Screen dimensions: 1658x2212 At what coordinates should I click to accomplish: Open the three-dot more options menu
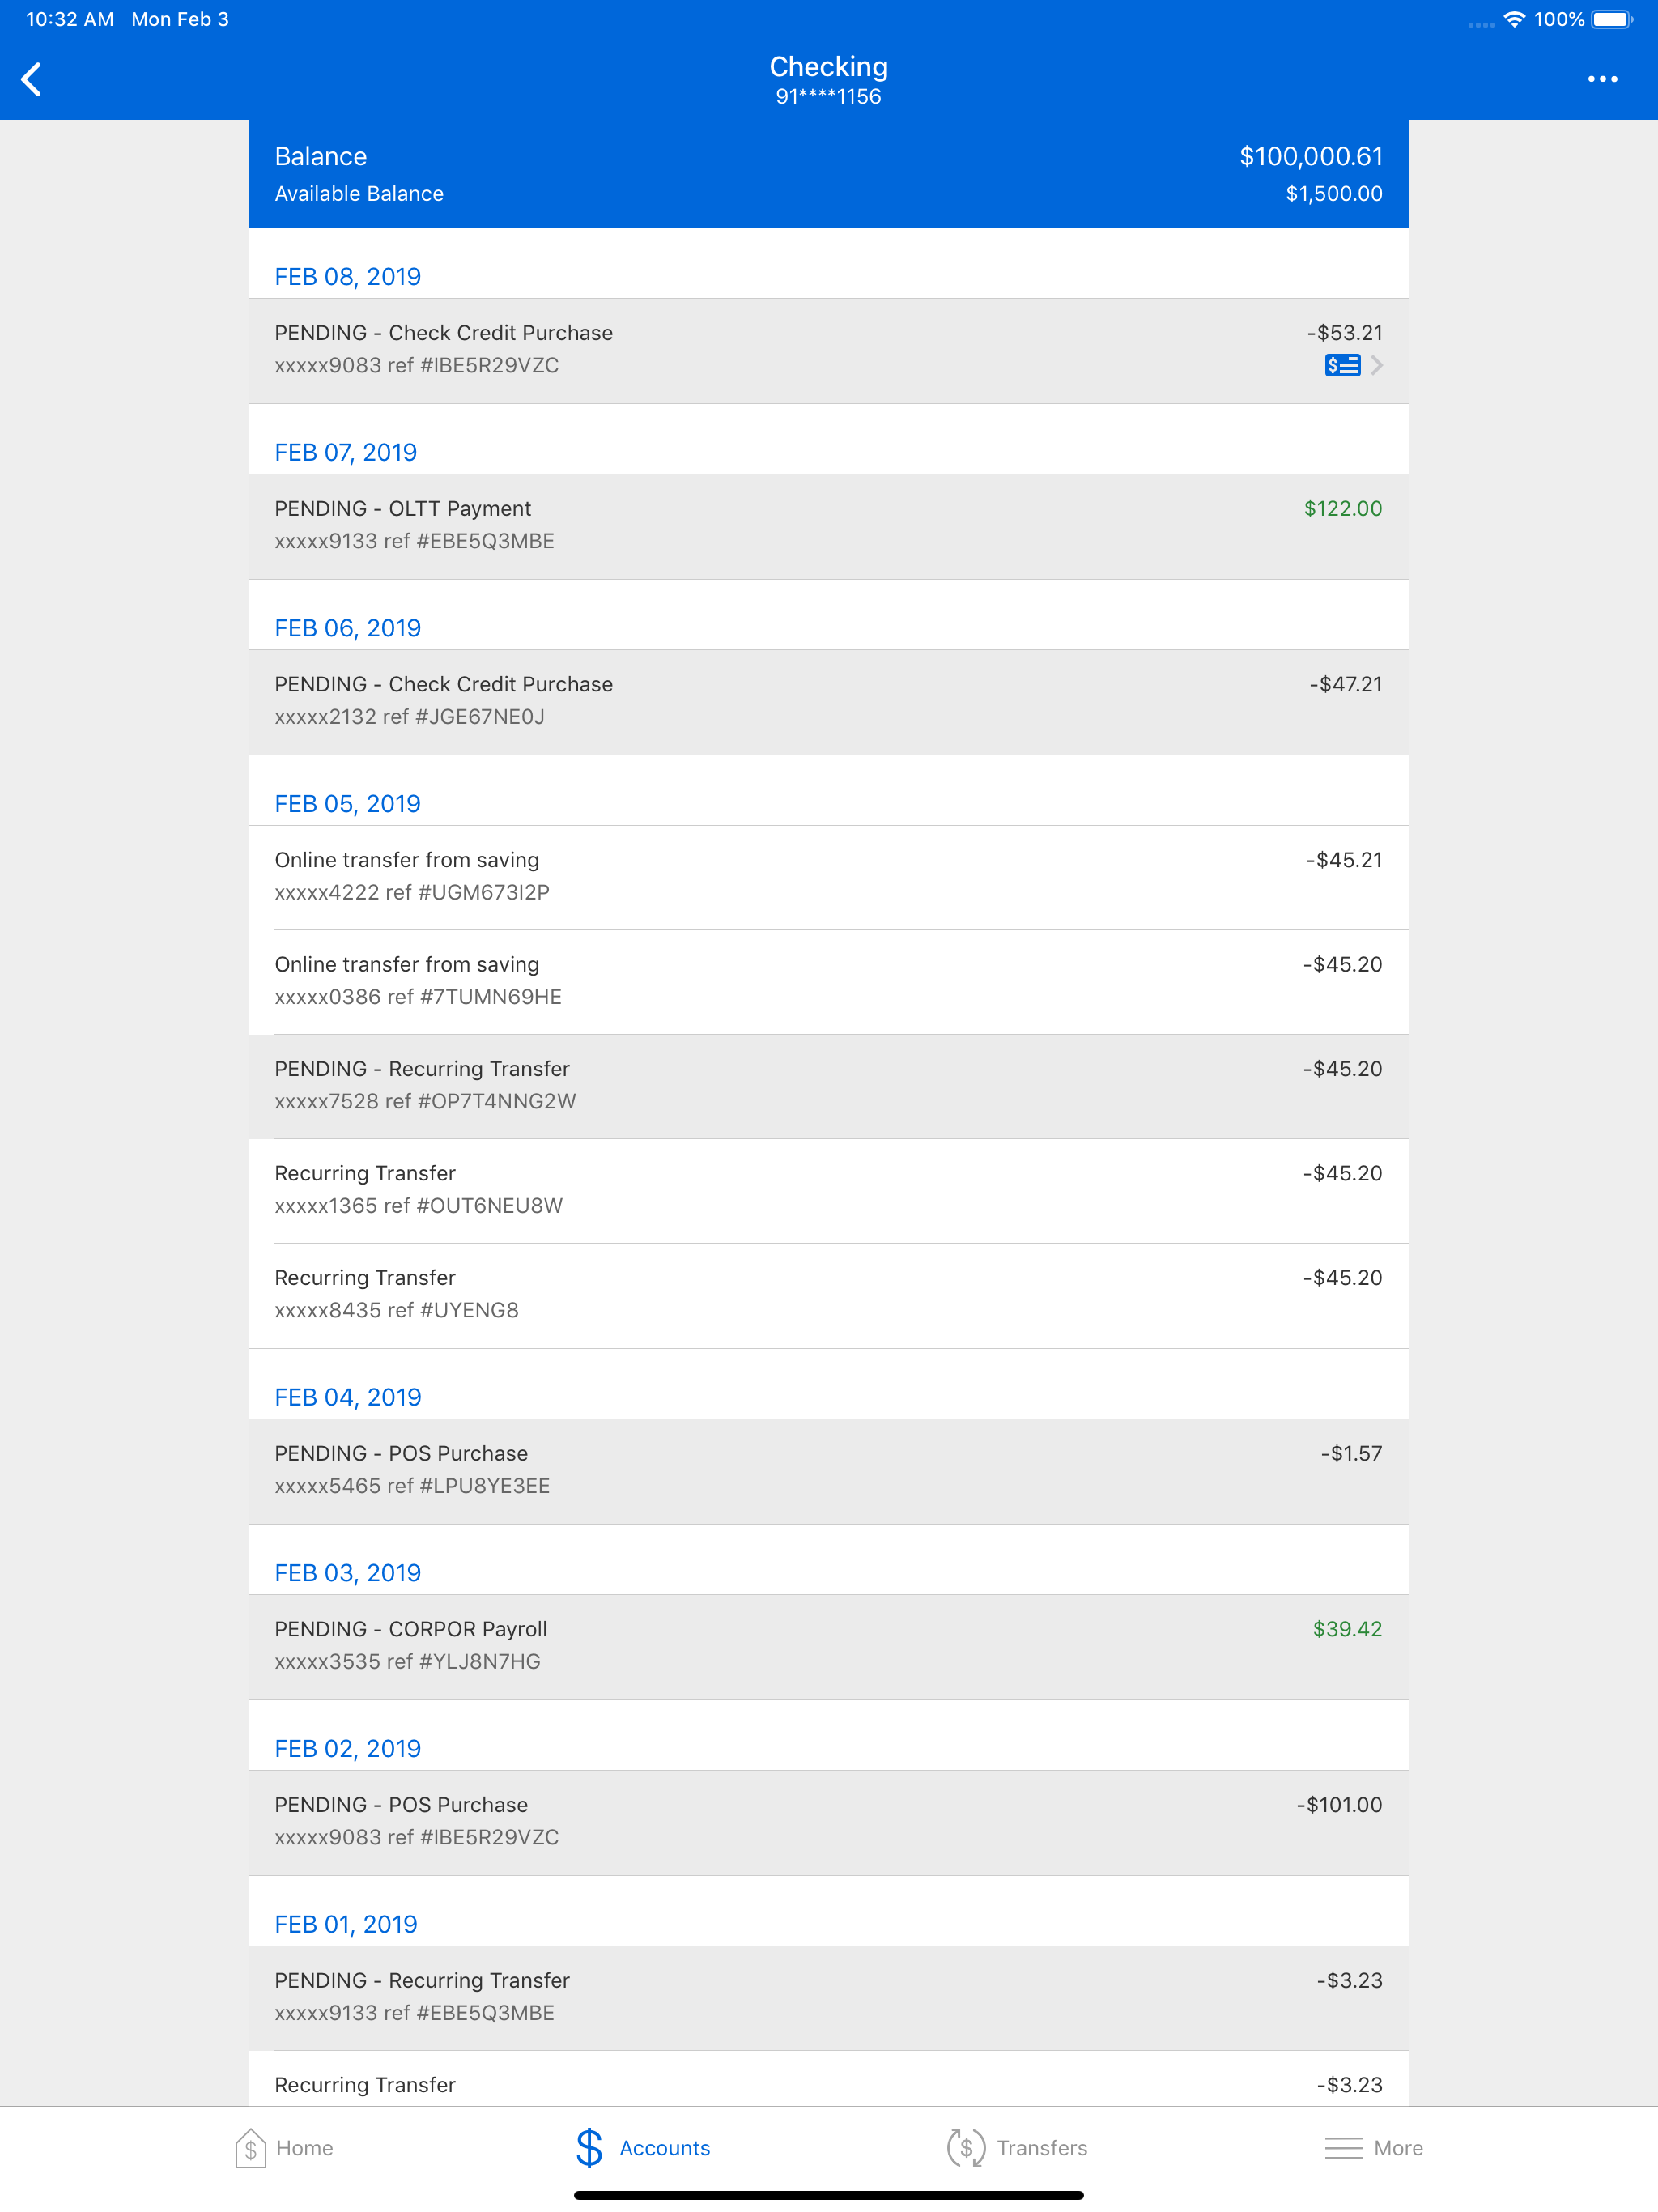[x=1602, y=79]
